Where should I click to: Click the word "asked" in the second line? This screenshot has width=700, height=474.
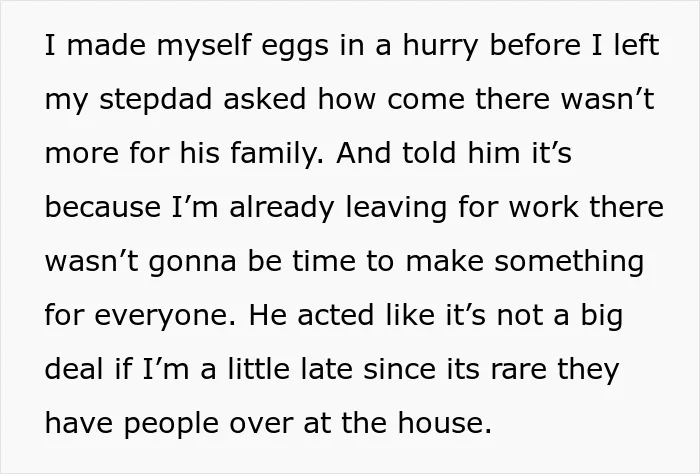[264, 100]
